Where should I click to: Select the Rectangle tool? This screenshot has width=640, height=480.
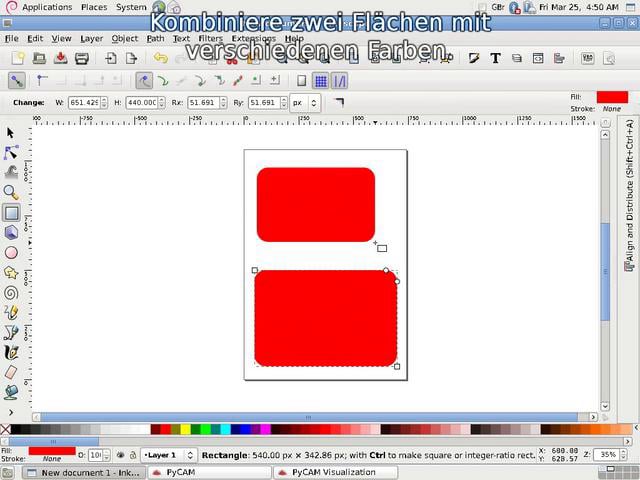click(11, 213)
